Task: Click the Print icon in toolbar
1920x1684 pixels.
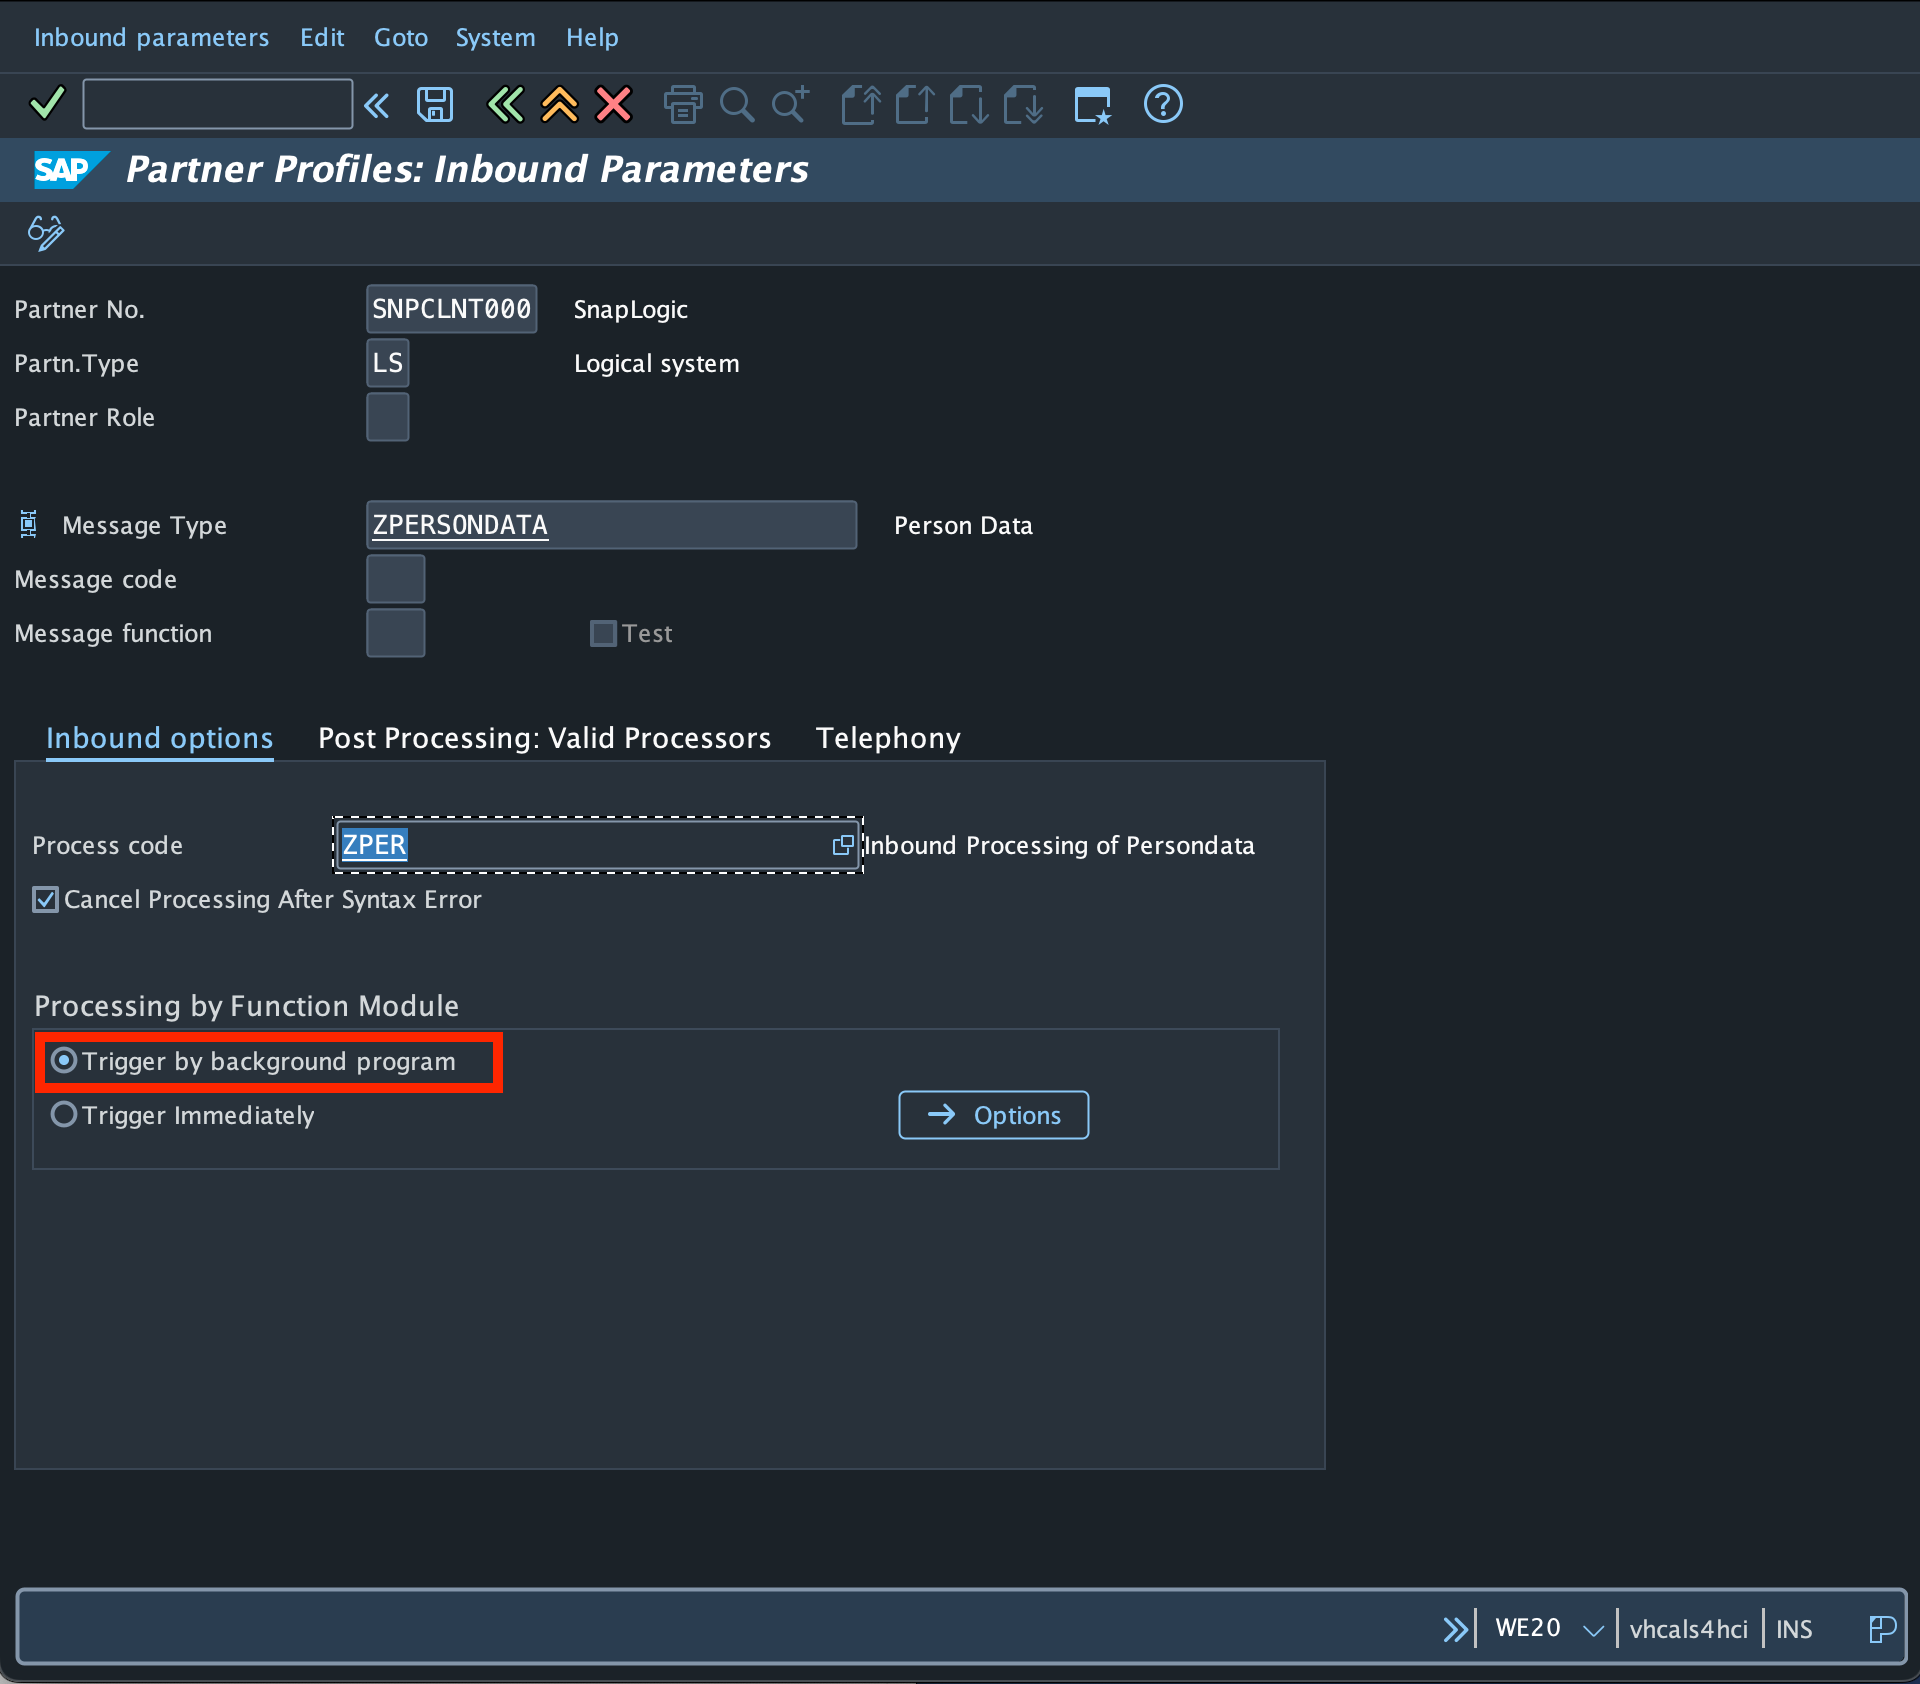Action: [x=683, y=104]
